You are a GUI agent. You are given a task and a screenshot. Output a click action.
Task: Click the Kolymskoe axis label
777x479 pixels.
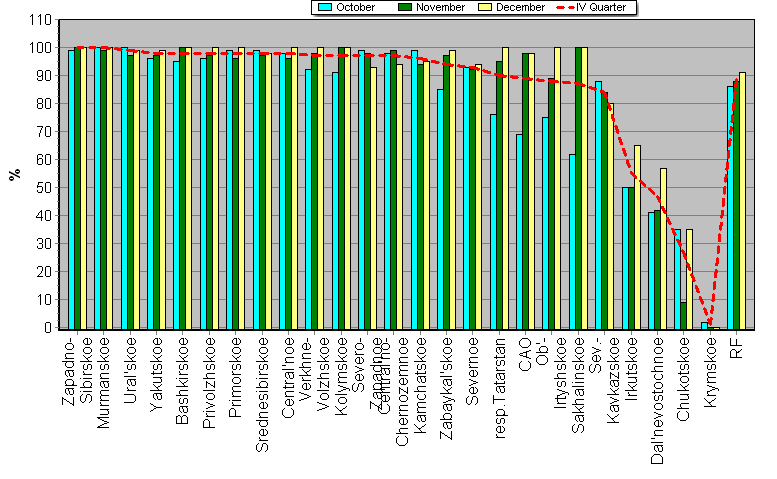(341, 375)
